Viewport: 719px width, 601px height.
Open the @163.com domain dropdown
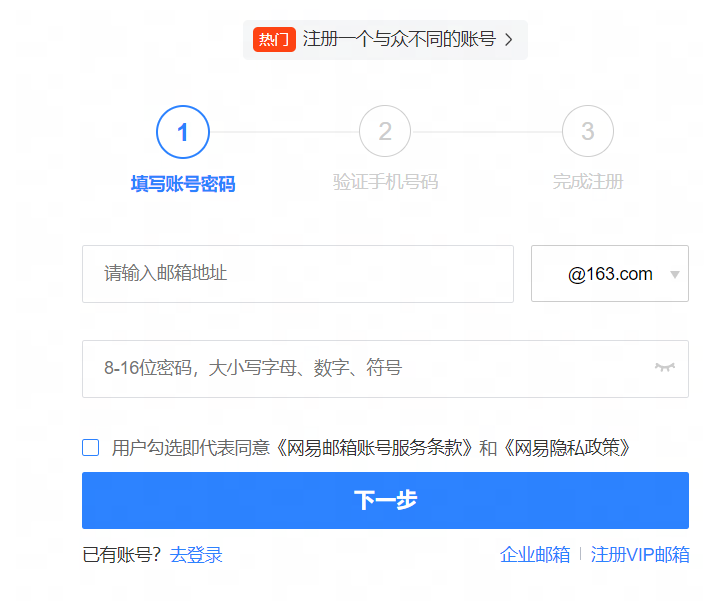(x=609, y=274)
